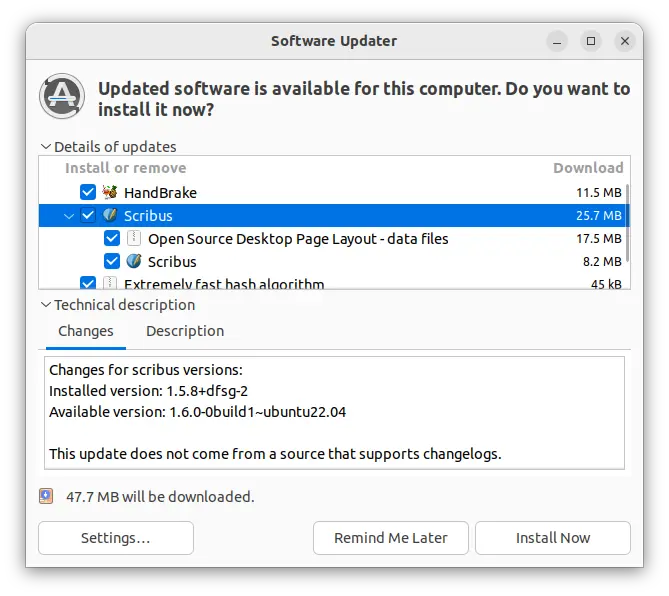
Task: Open the Settings… dialog
Action: point(115,538)
